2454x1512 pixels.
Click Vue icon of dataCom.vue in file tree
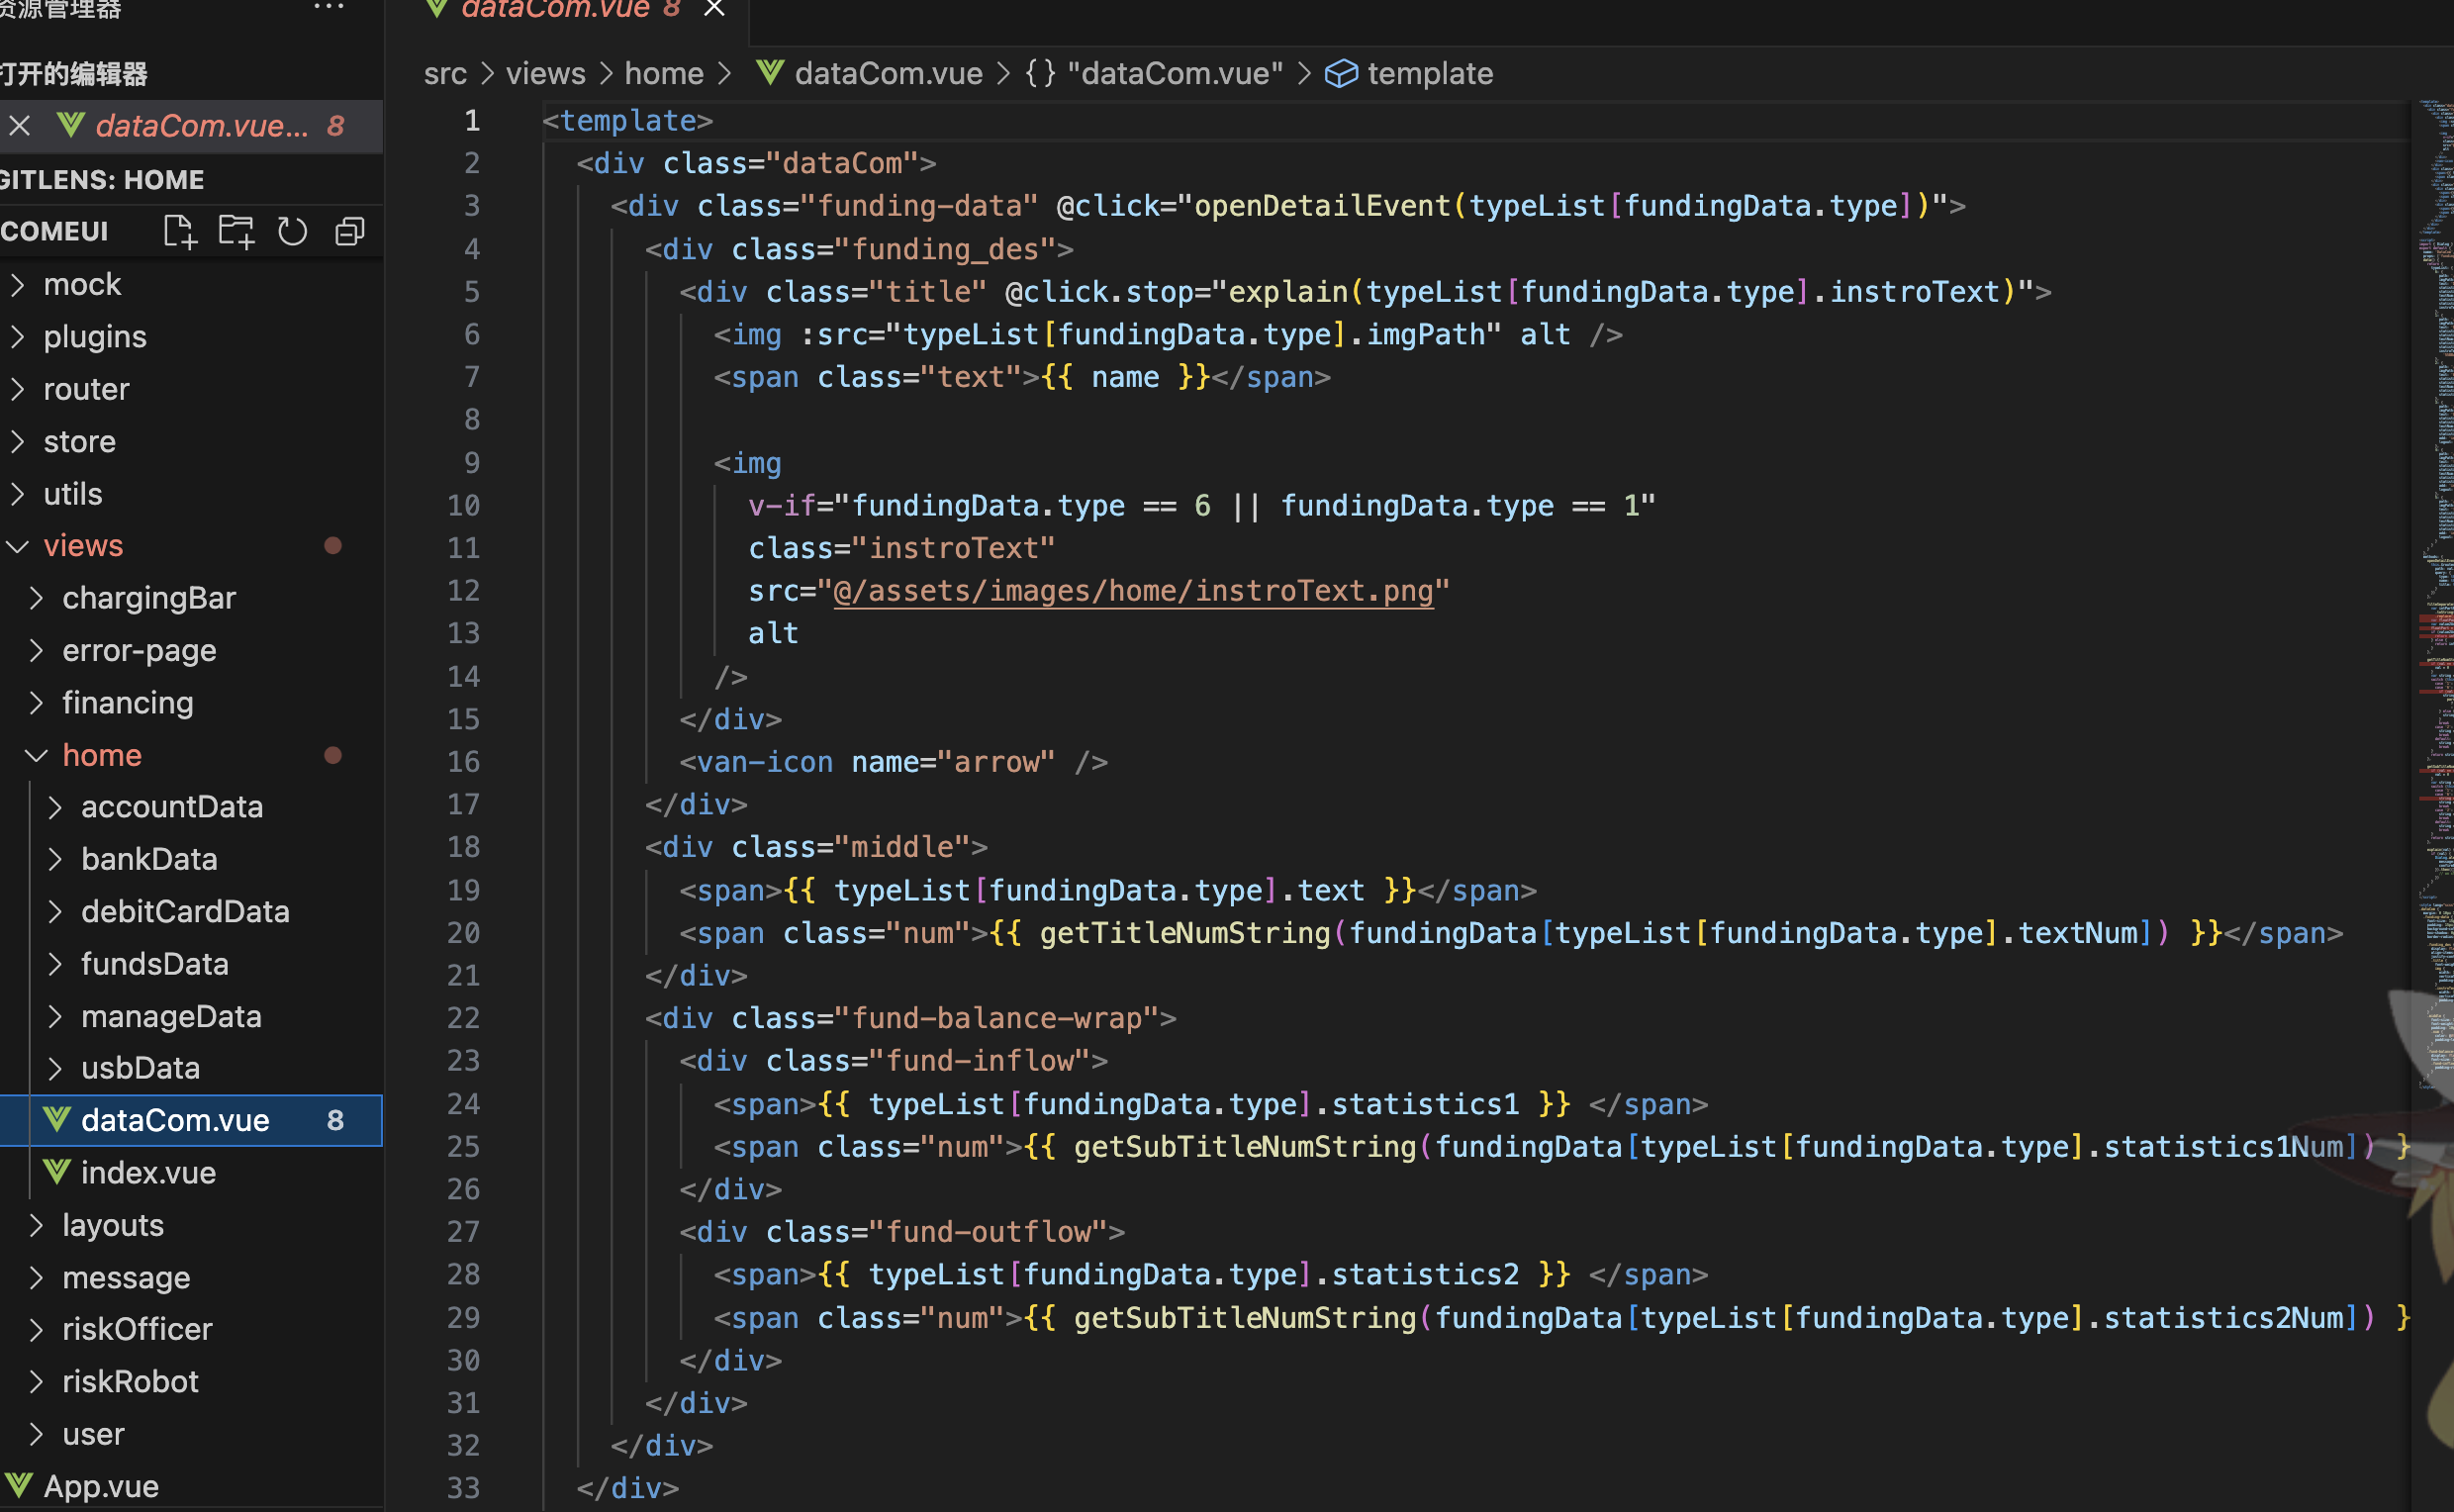pyautogui.click(x=57, y=1119)
